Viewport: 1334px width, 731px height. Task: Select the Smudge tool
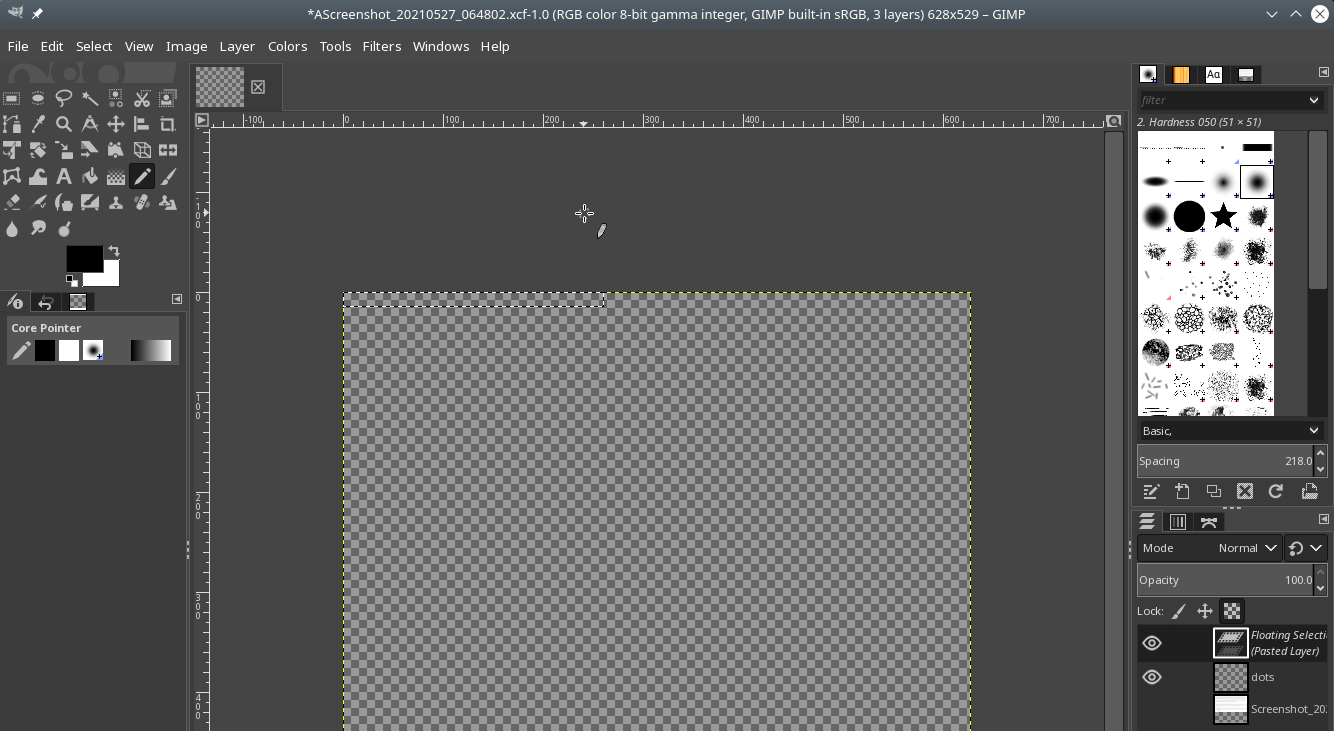[38, 228]
